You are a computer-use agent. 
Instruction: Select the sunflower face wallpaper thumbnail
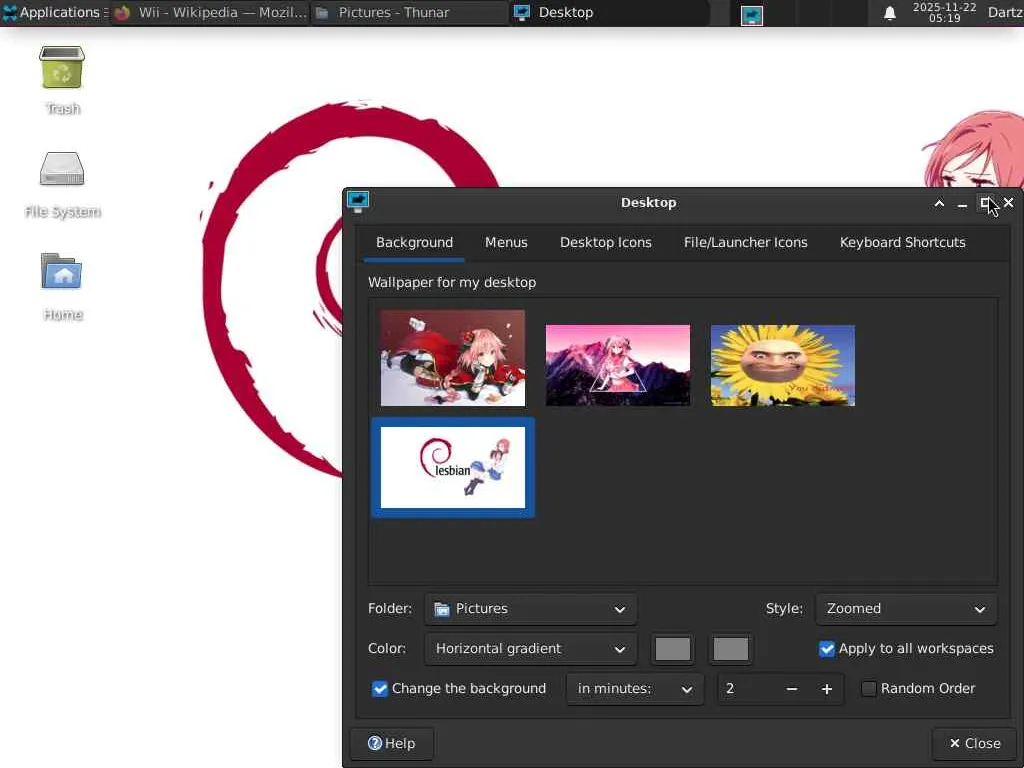[782, 365]
